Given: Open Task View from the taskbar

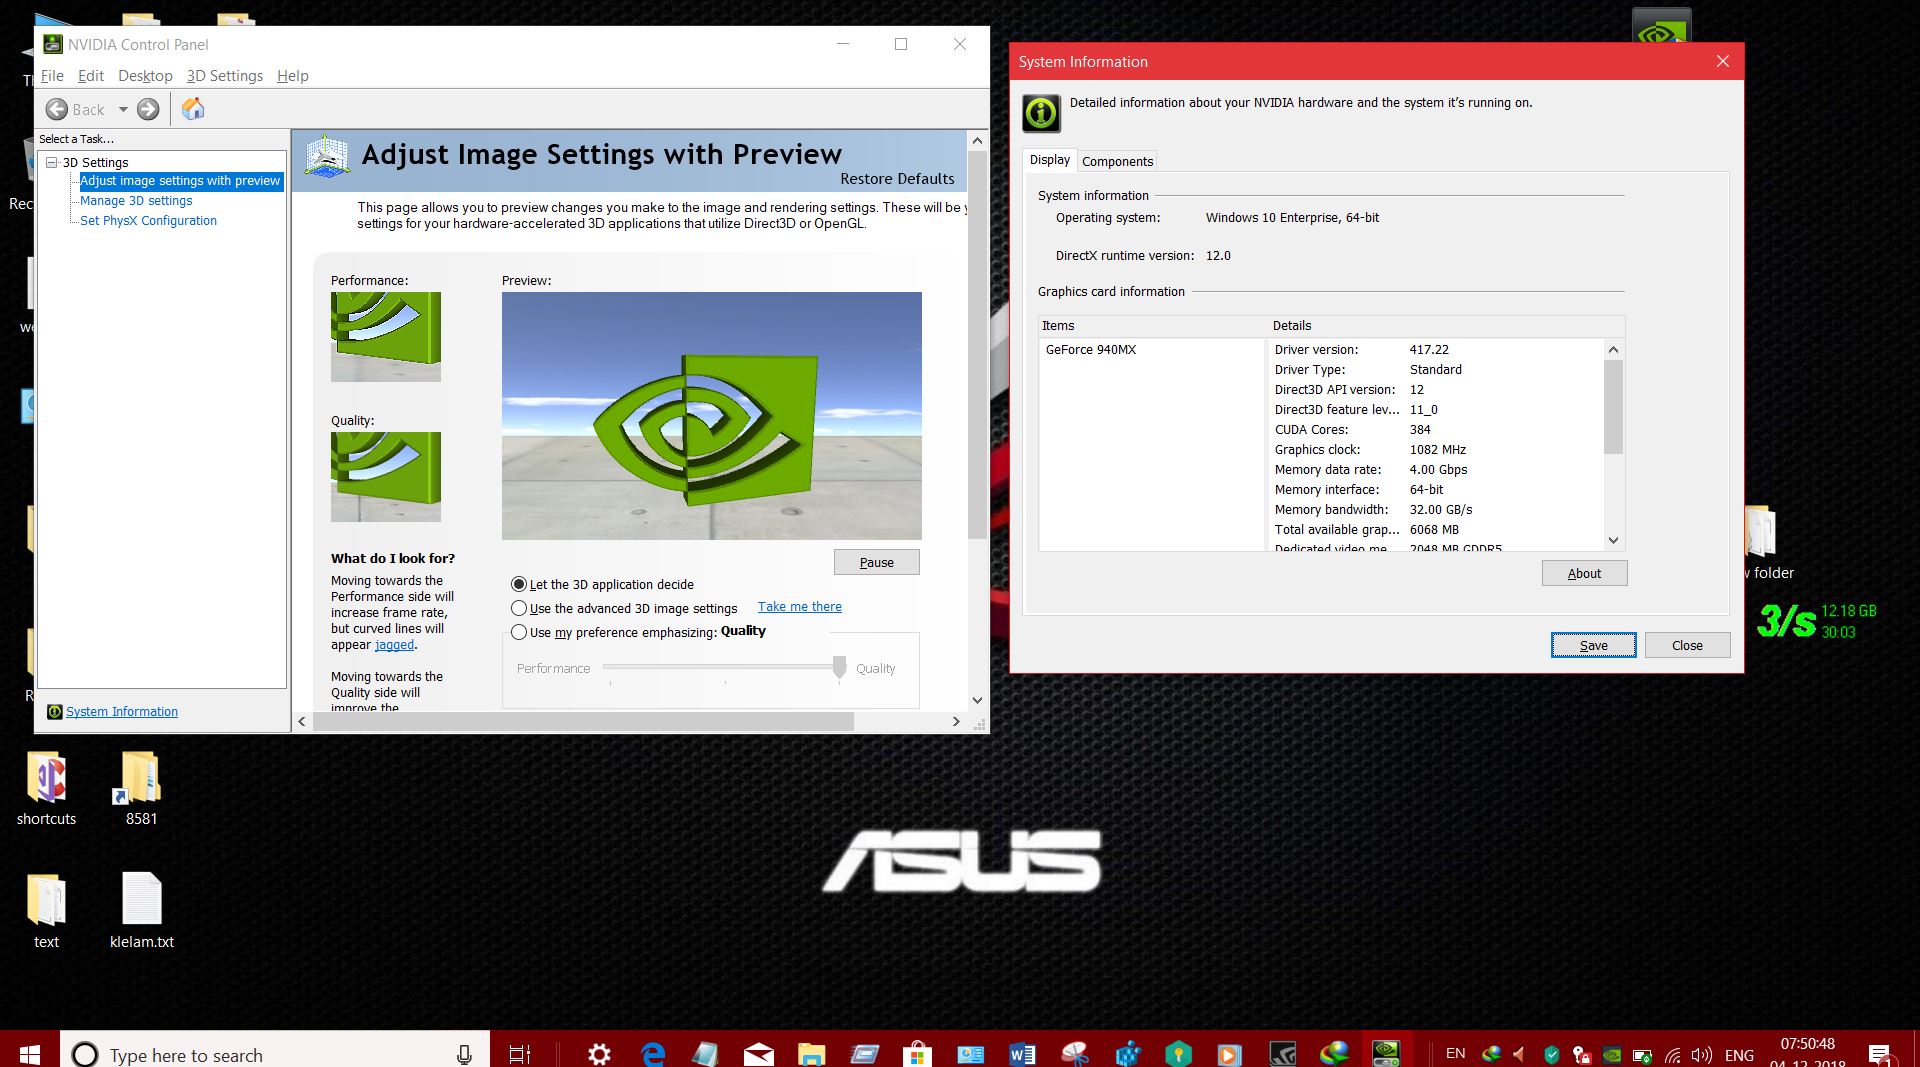Looking at the screenshot, I should tap(519, 1054).
